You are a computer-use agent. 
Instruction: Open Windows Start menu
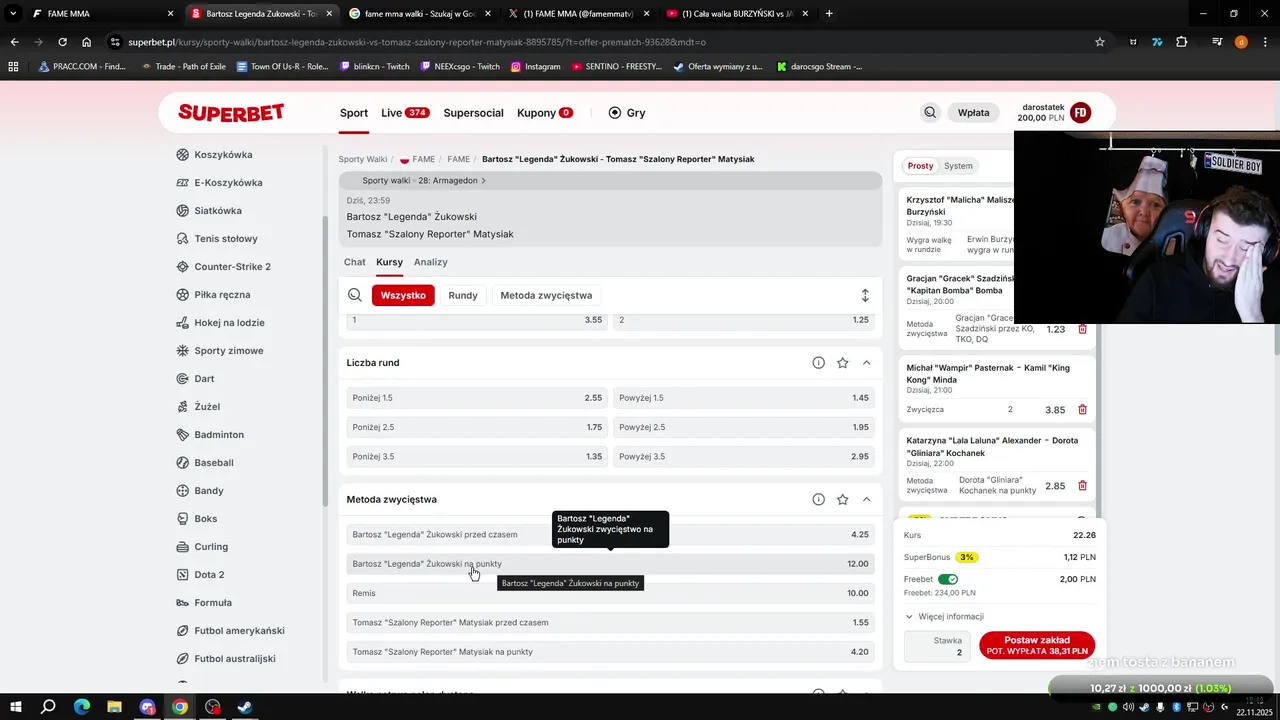[15, 707]
